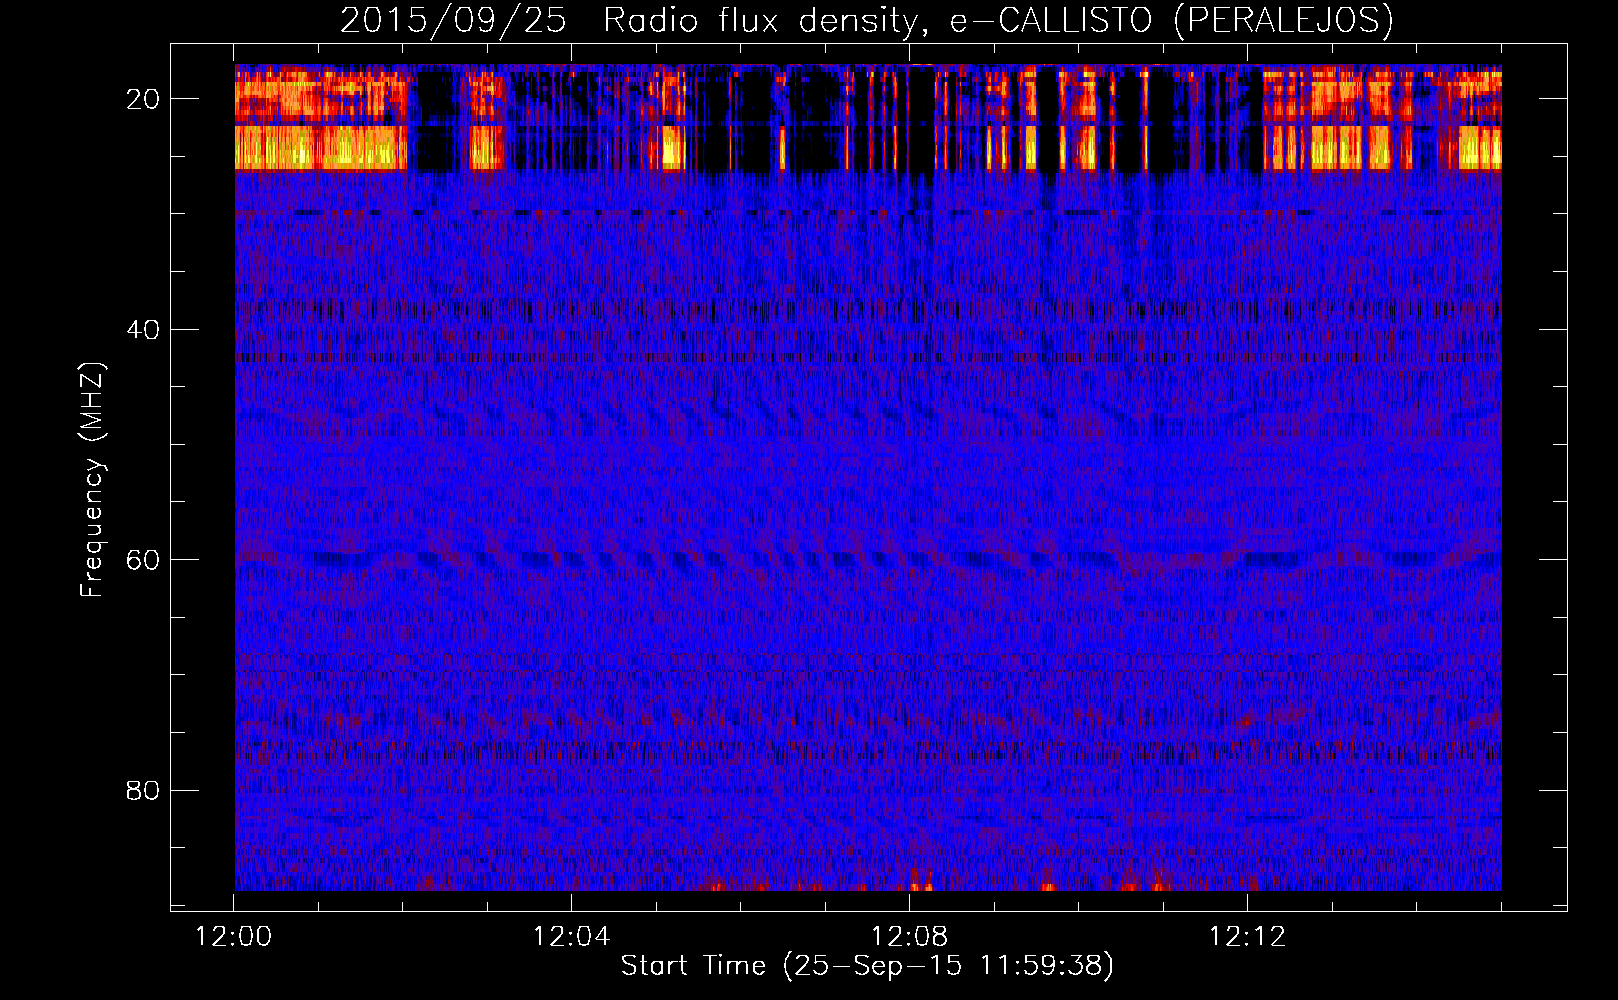1618x1000 pixels.
Task: Click the 40 frequency tick label
Action: coord(143,330)
